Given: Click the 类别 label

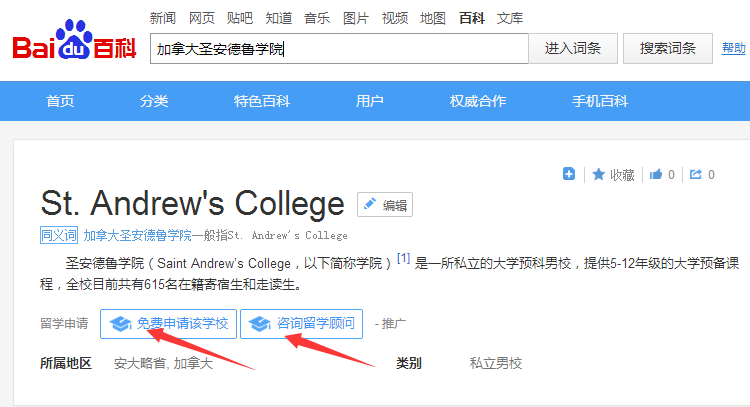Looking at the screenshot, I should pyautogui.click(x=409, y=363).
